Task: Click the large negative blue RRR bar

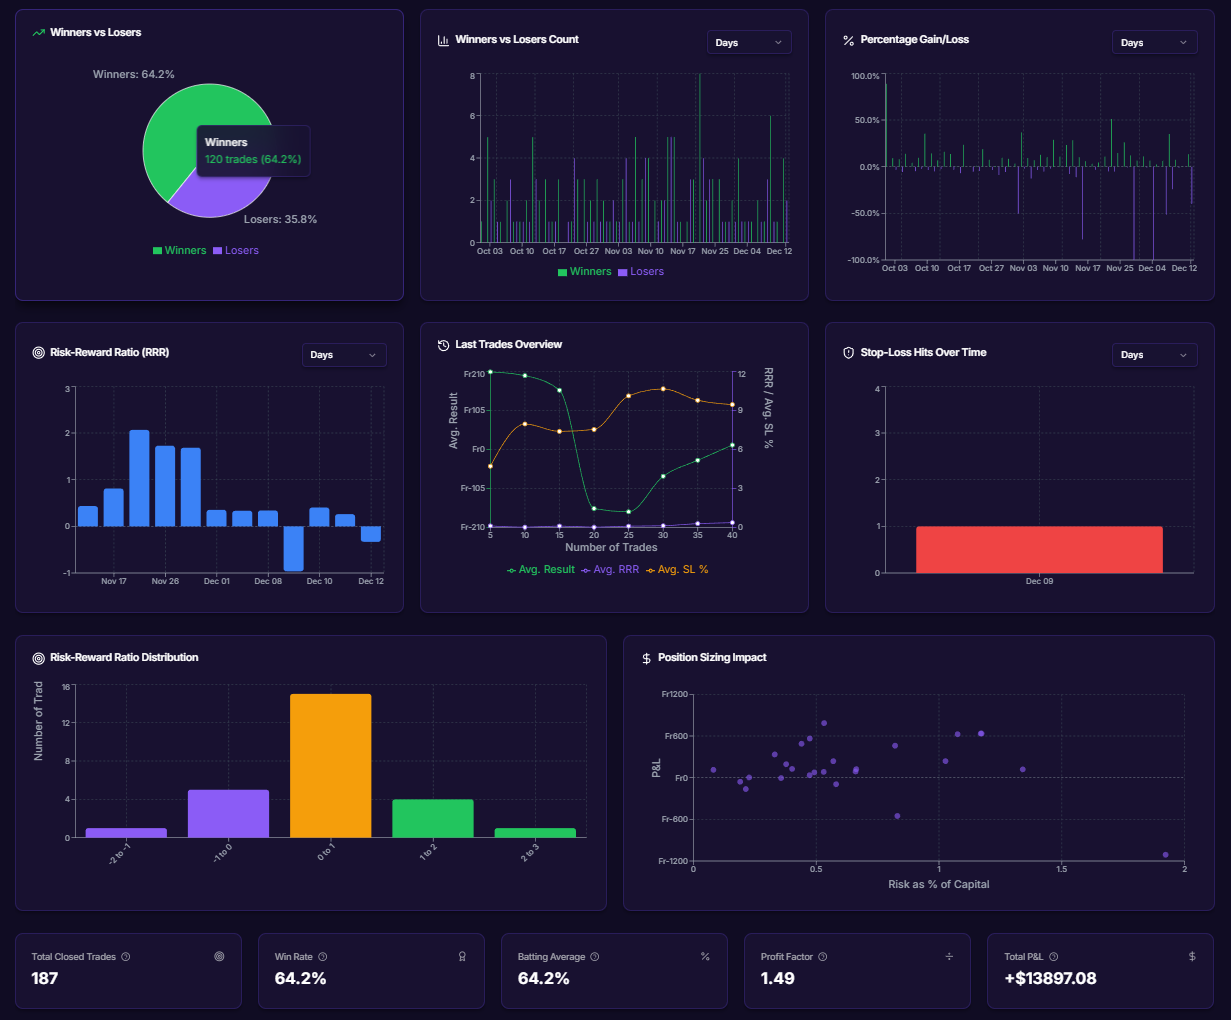Action: [293, 548]
